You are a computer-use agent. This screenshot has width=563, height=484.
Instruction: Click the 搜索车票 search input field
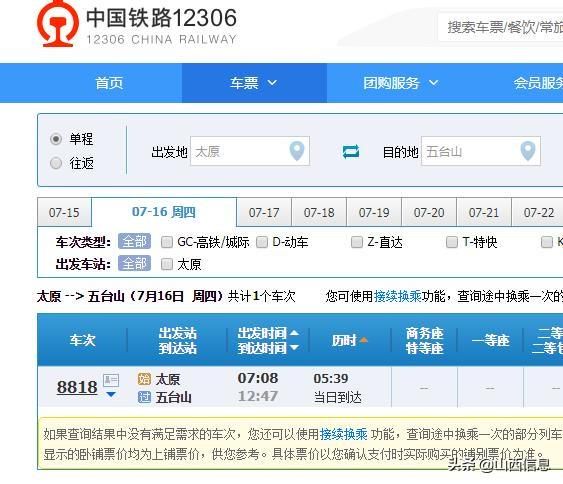click(x=501, y=27)
